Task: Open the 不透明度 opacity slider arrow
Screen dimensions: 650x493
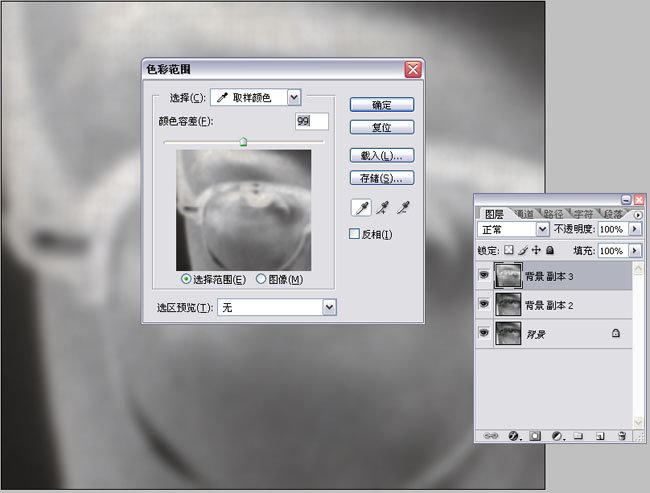Action: 634,229
